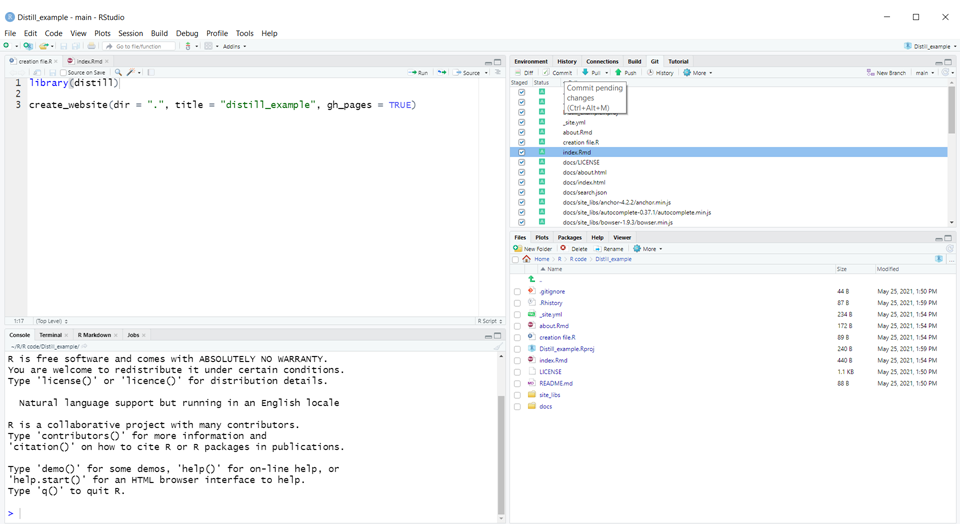Click the New Folder button in Files pane
Screen dimensions: 960x524
[x=533, y=249]
